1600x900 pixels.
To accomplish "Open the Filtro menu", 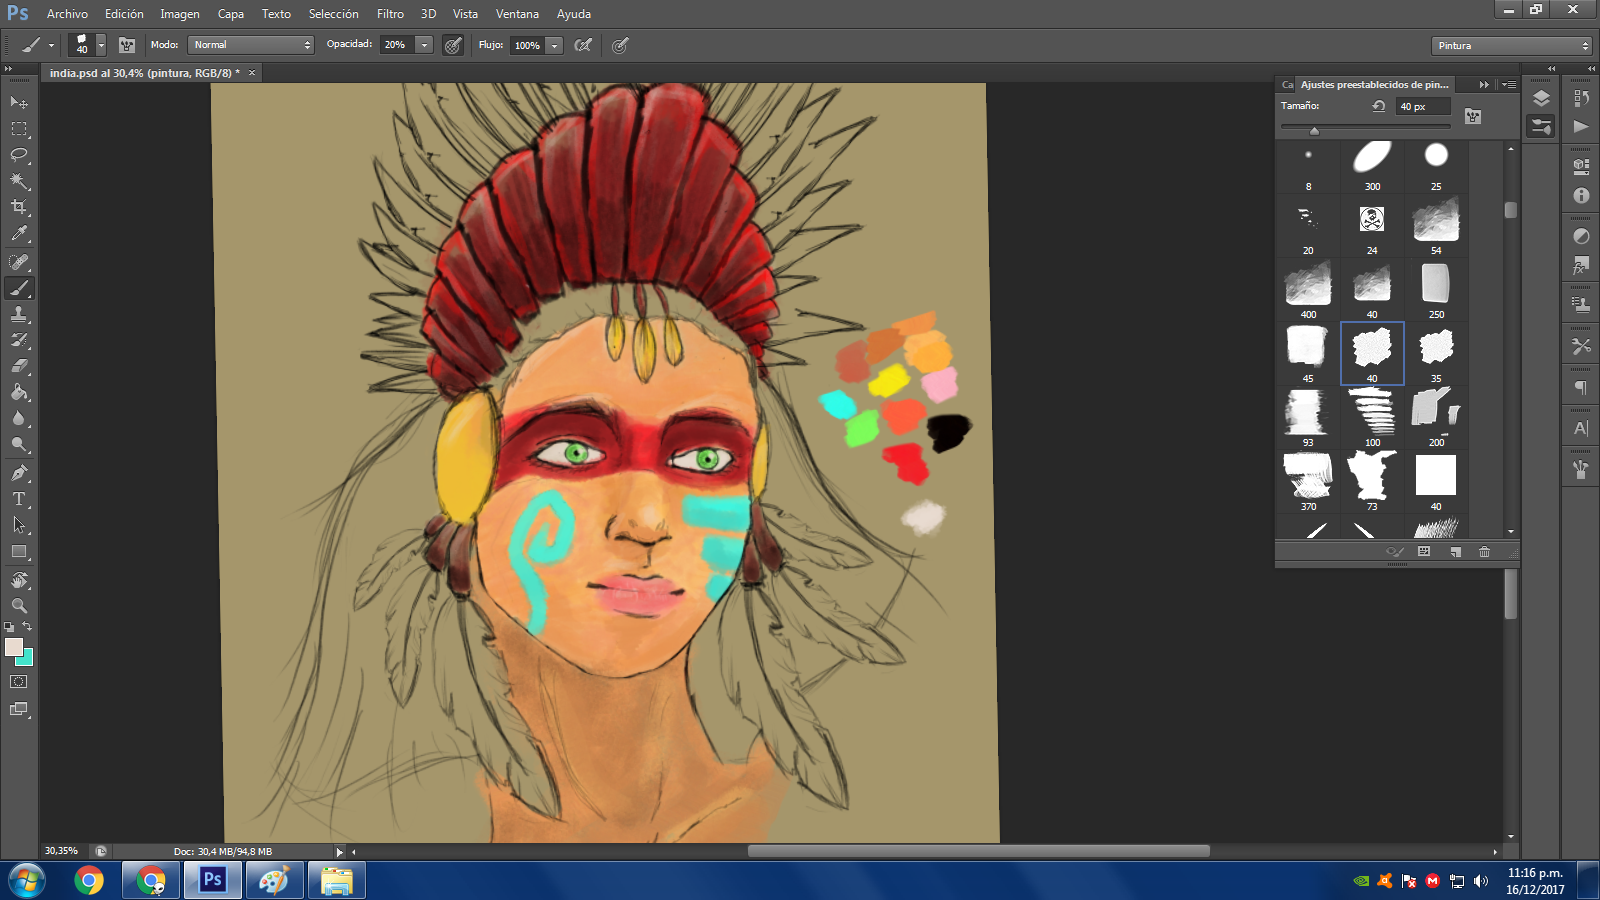I will pos(390,14).
